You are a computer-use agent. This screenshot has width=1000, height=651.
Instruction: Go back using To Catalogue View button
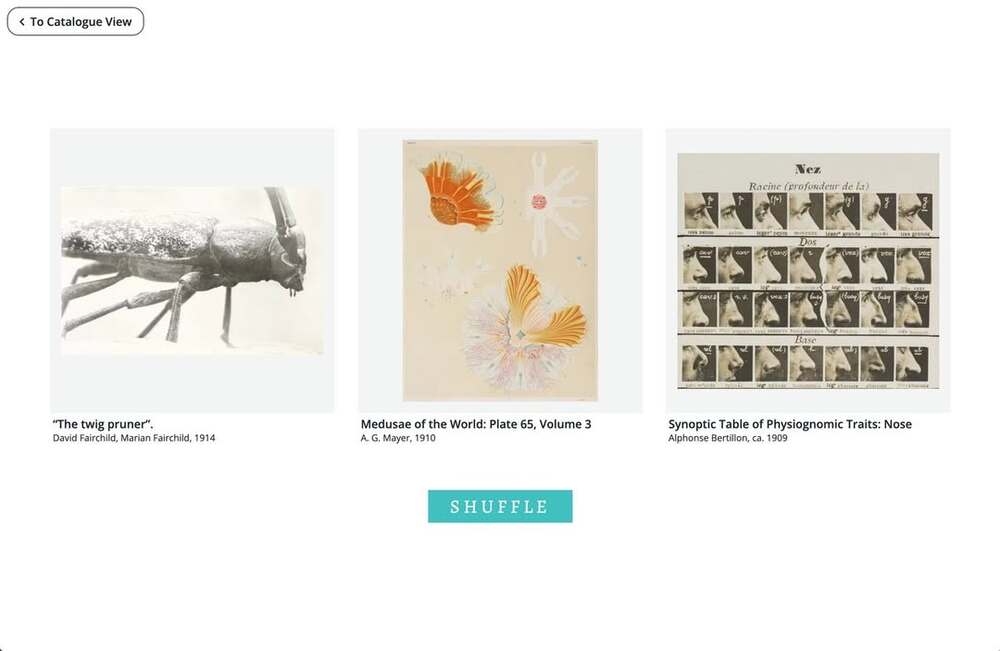pos(75,22)
